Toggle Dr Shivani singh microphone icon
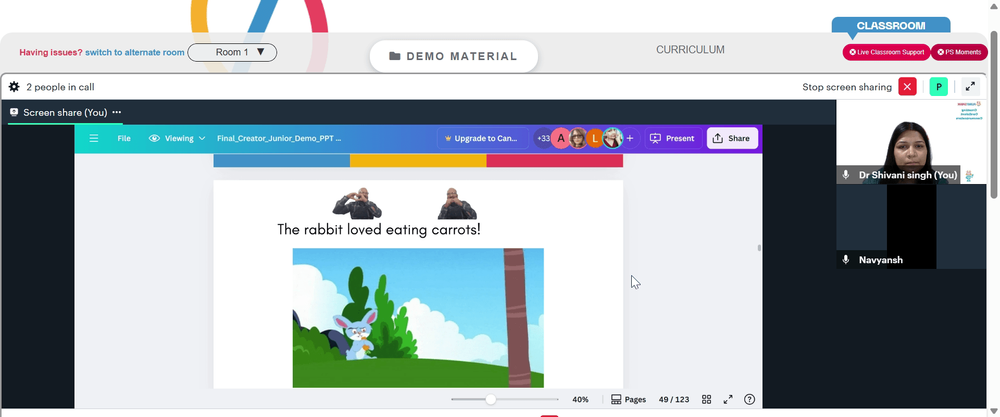The image size is (1000, 417). coord(846,175)
